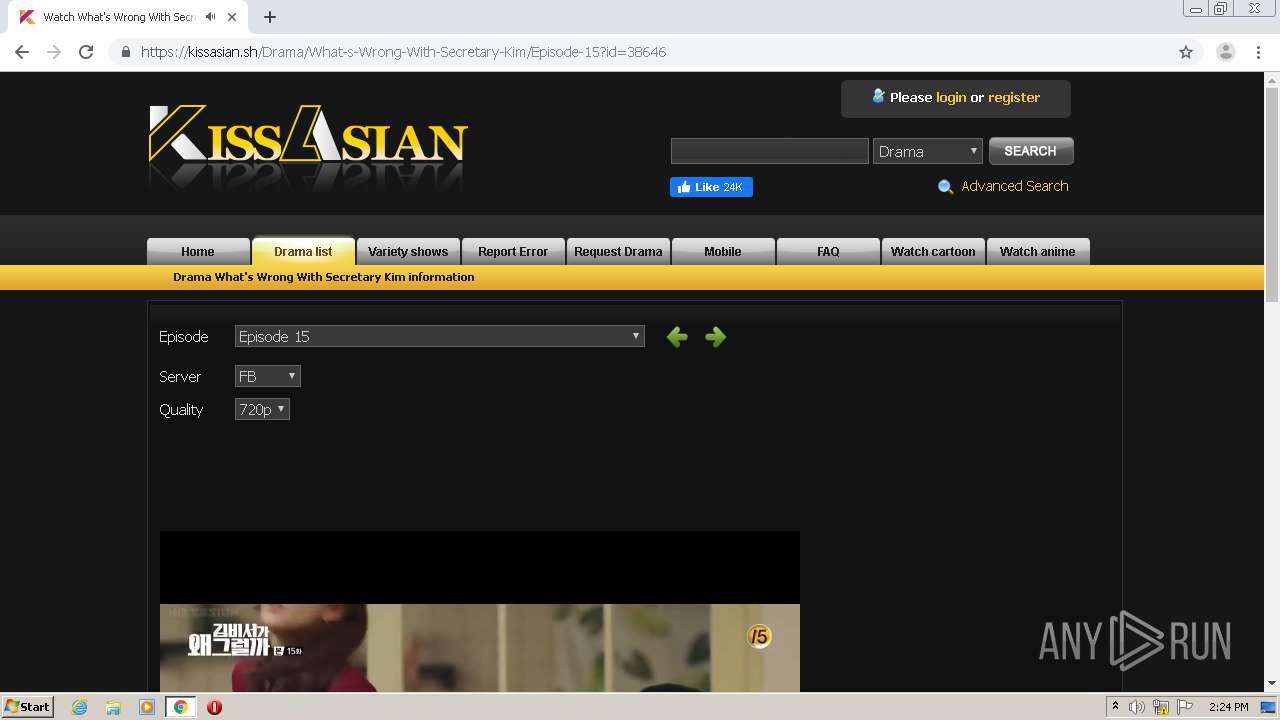This screenshot has width=1280, height=720.
Task: Click the SEARCH button
Action: 1031,151
